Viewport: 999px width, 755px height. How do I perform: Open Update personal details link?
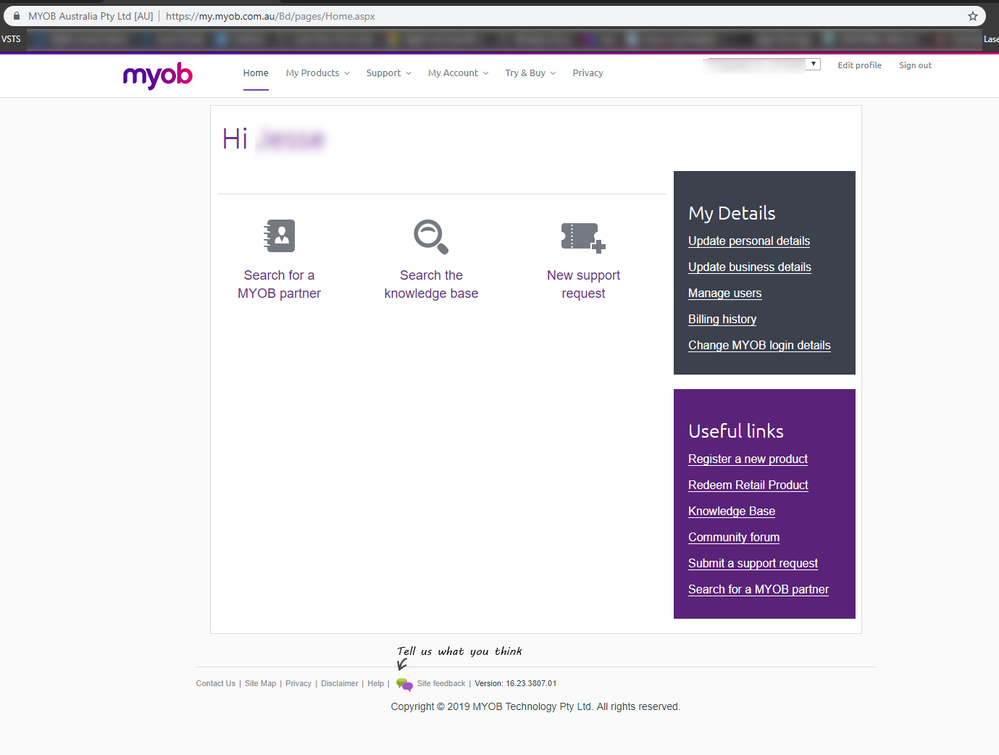point(749,241)
